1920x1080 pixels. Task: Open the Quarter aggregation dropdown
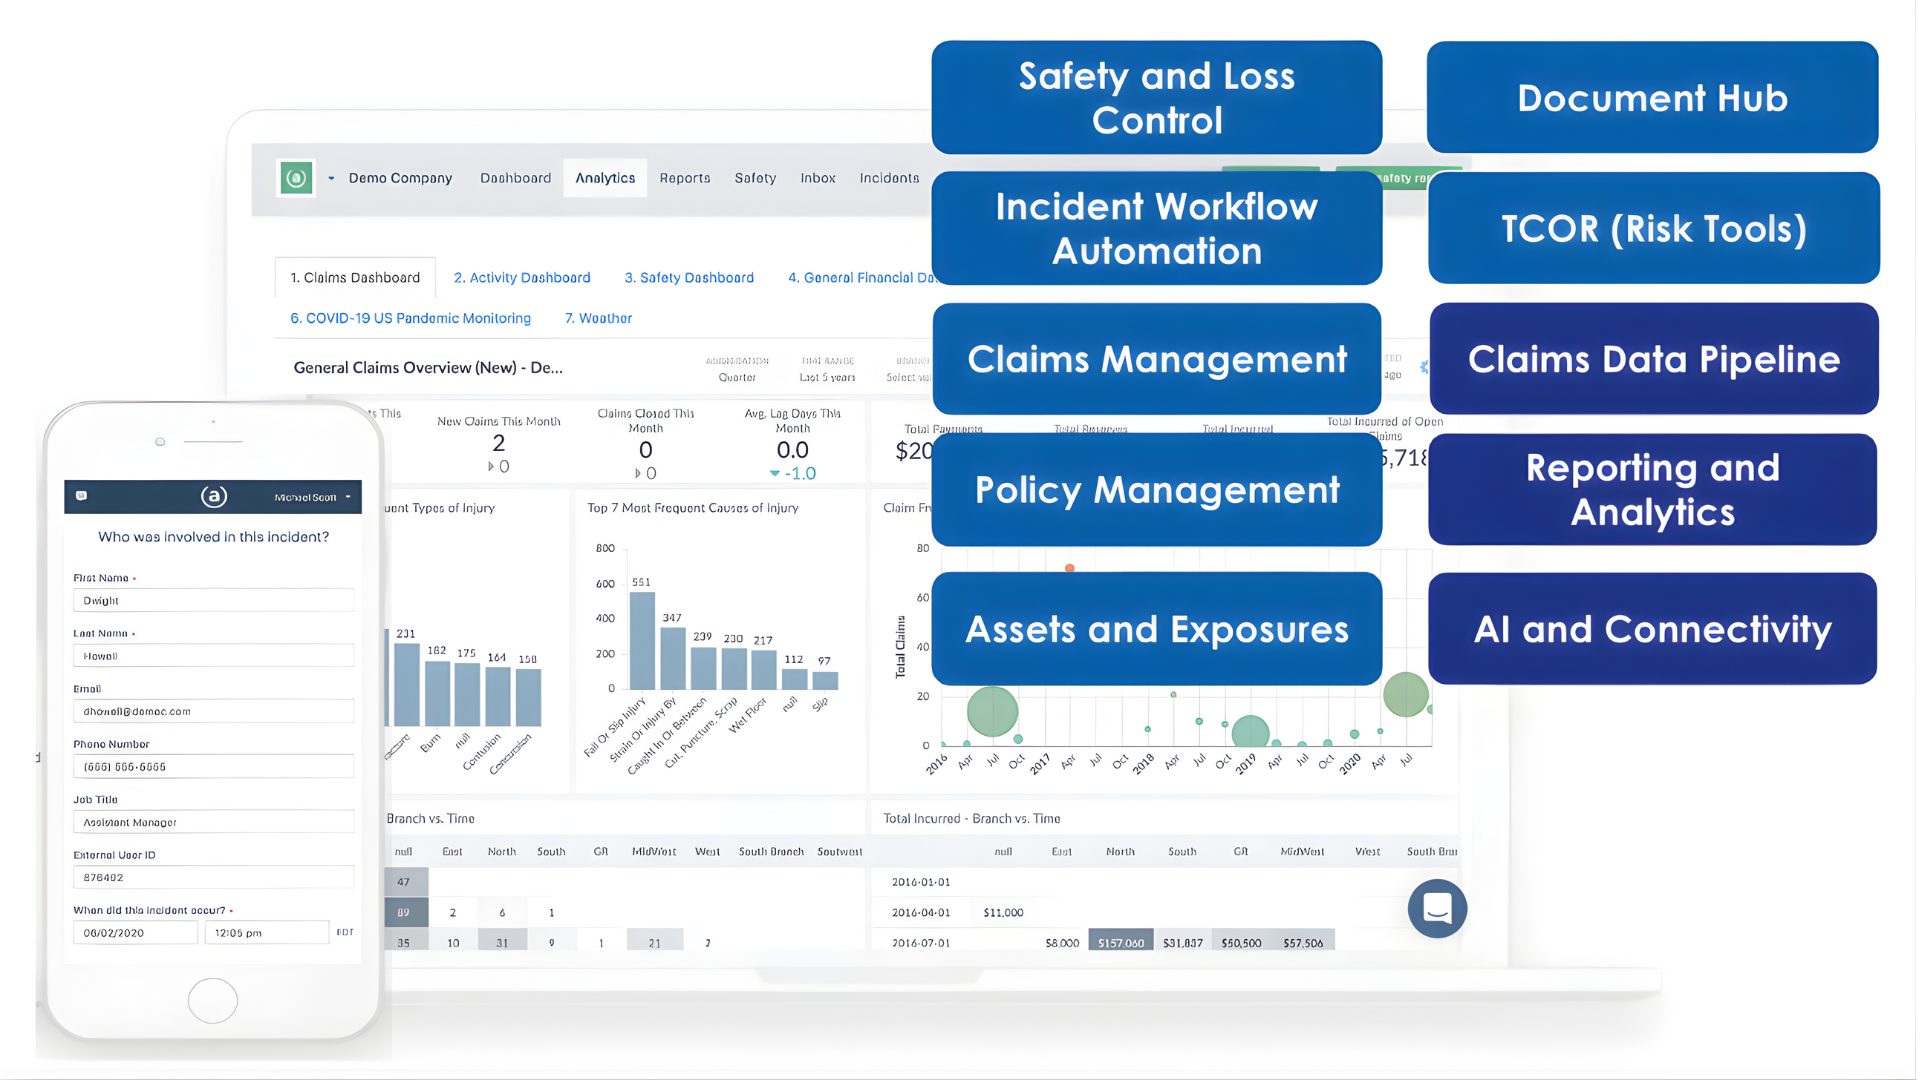tap(737, 377)
